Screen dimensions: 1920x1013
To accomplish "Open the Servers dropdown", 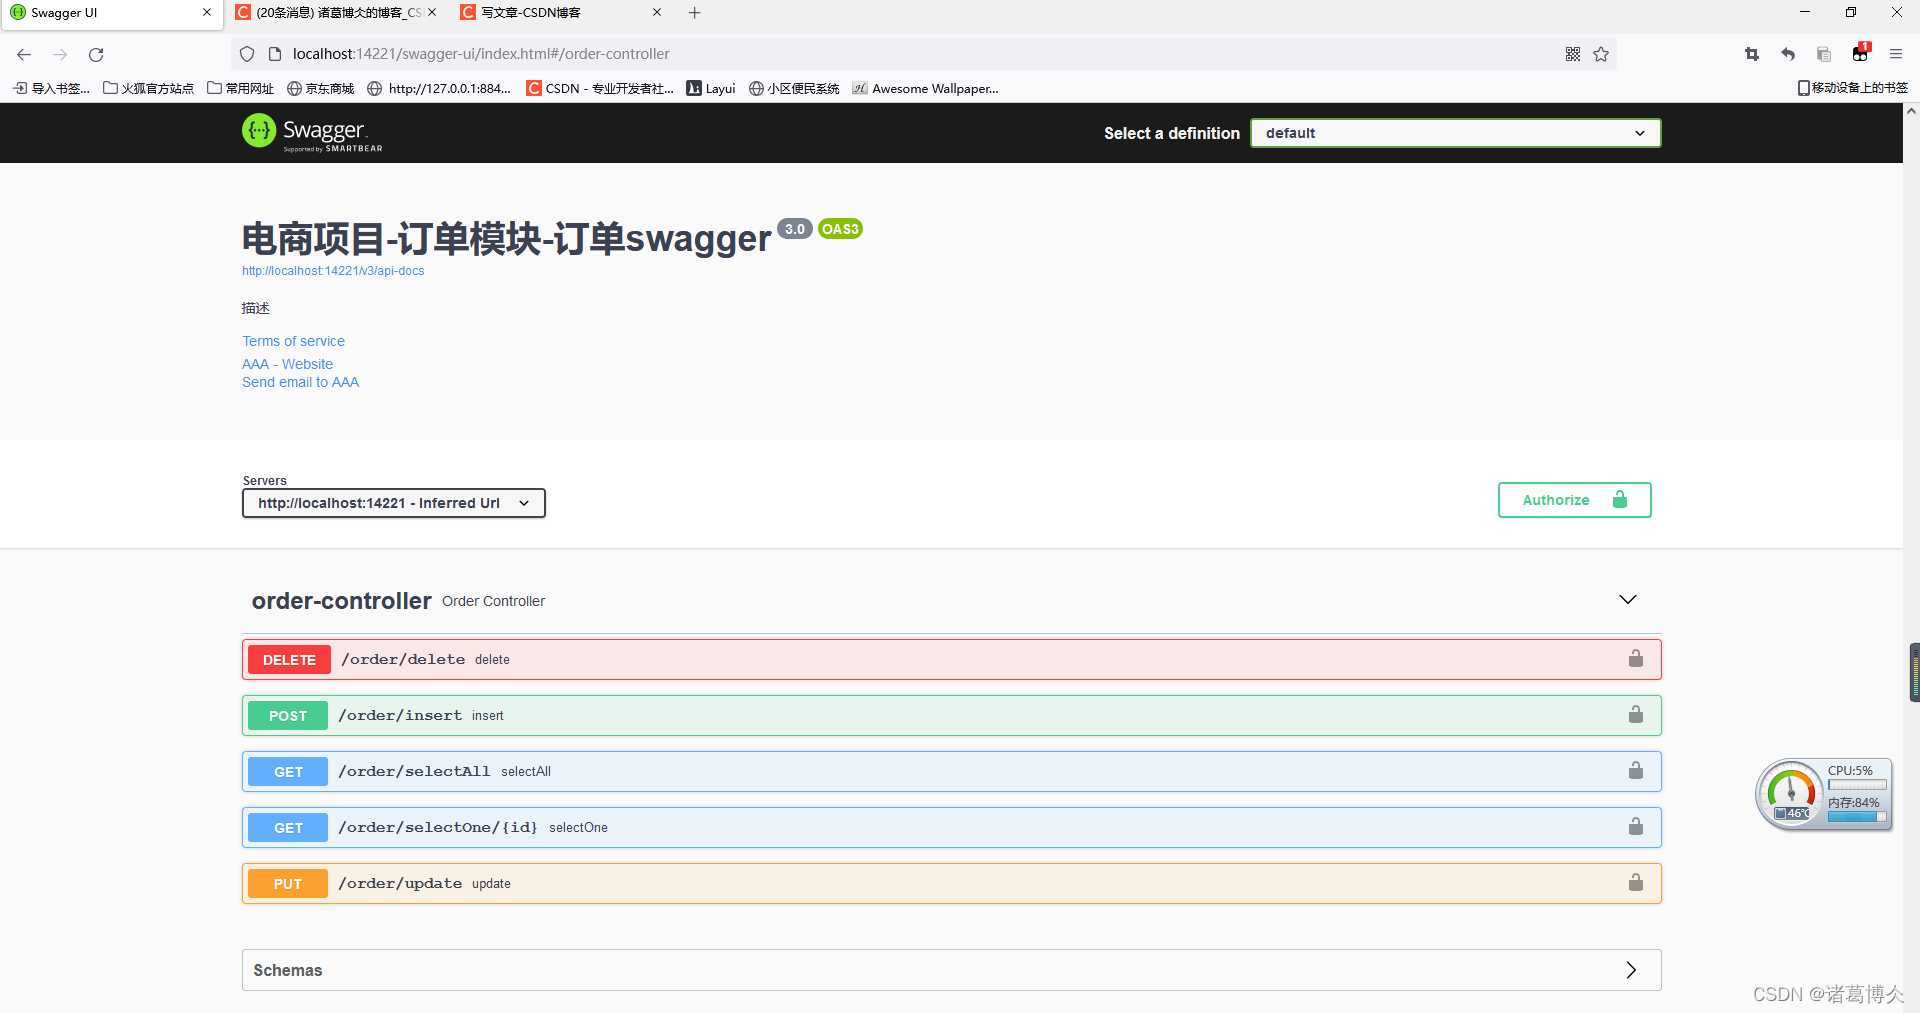I will click(394, 503).
